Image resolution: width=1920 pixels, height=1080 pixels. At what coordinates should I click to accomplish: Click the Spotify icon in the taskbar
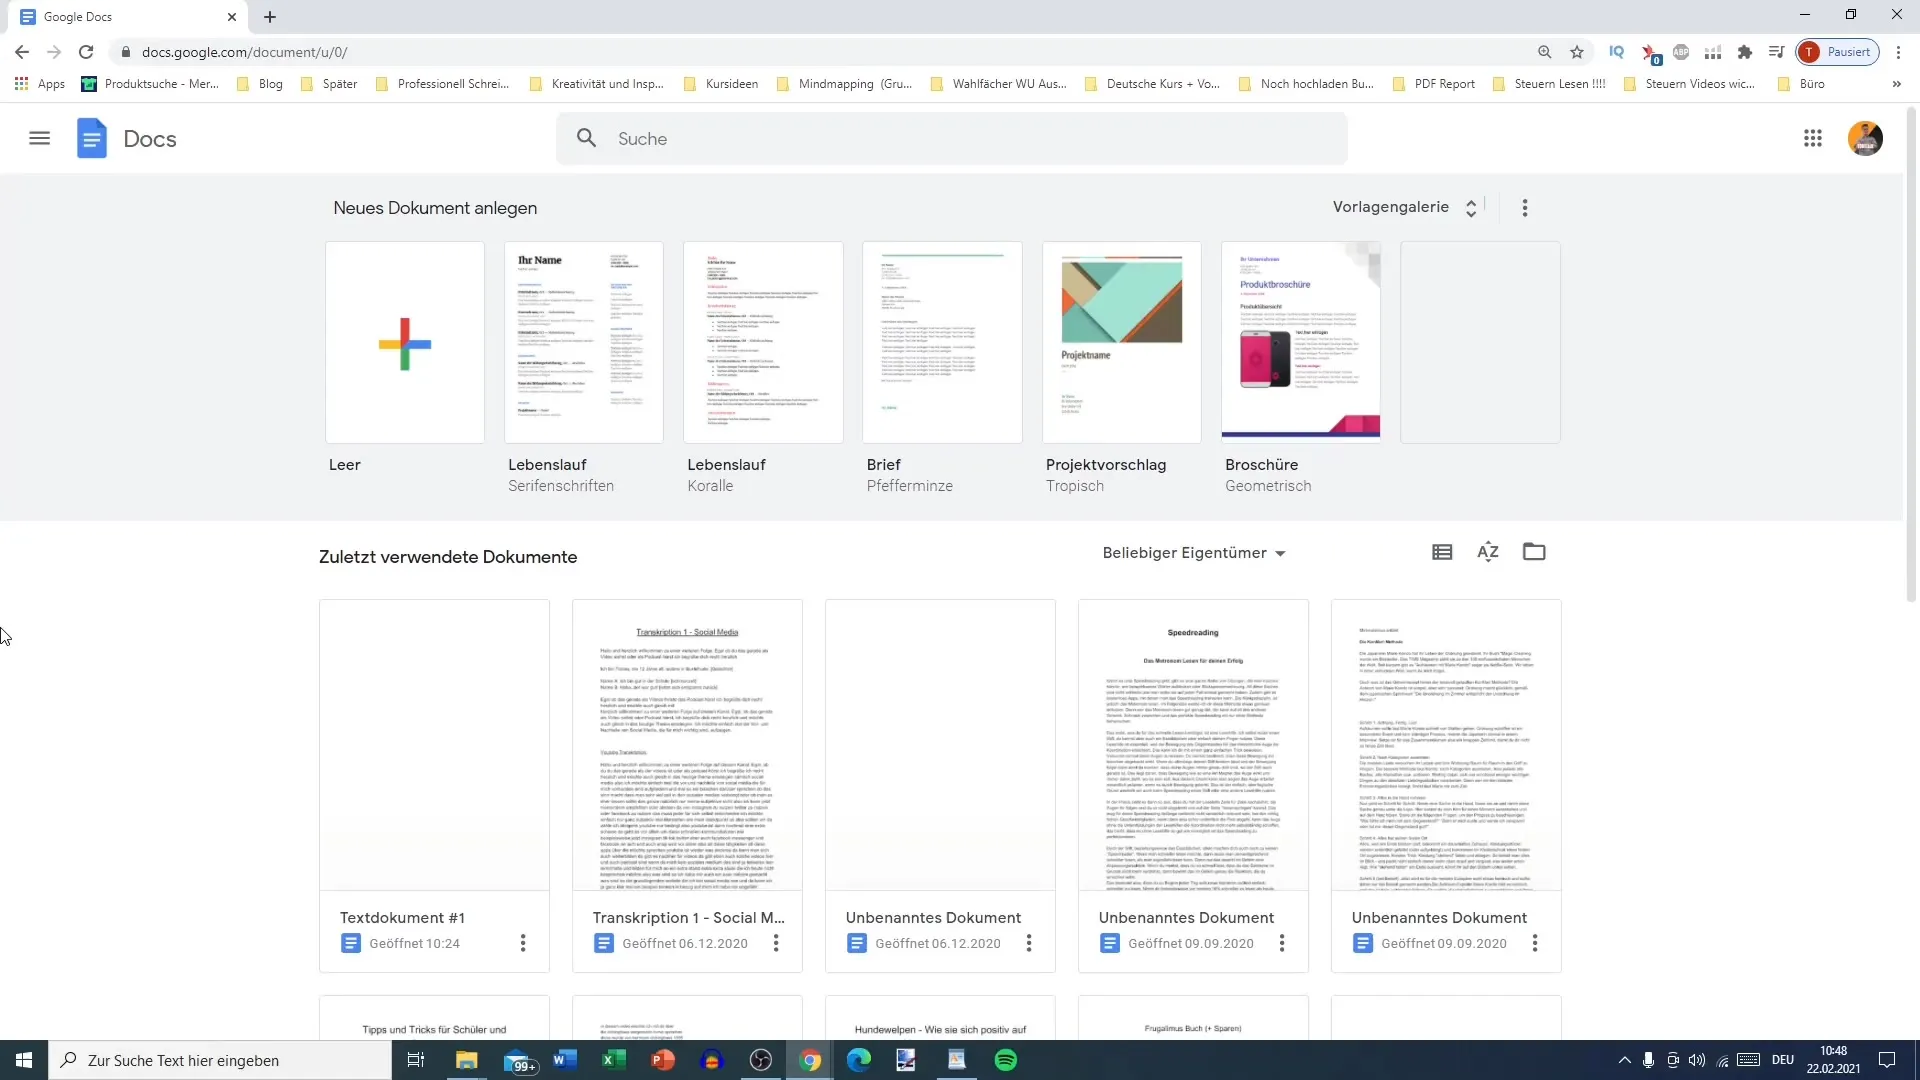(1006, 1060)
